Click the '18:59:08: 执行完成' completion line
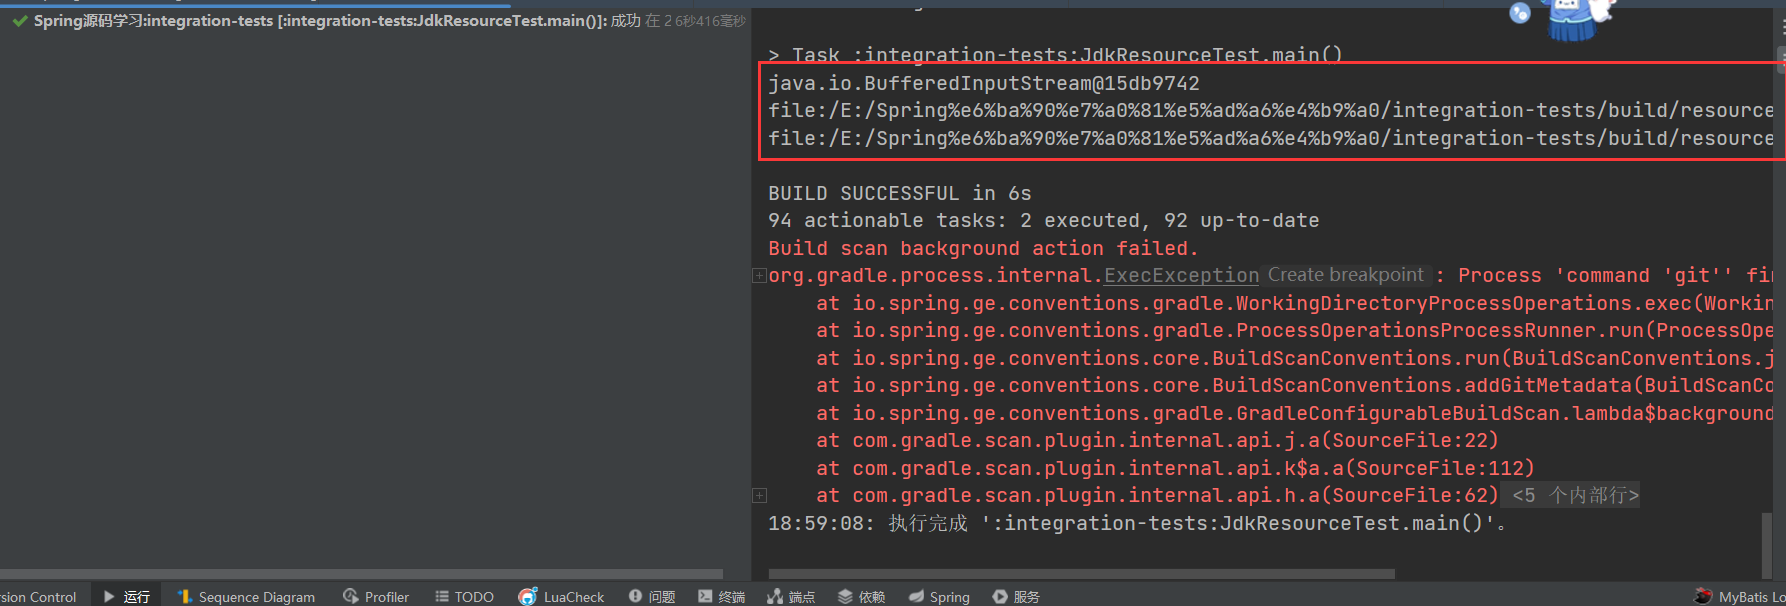Viewport: 1786px width, 606px height. 1138,523
